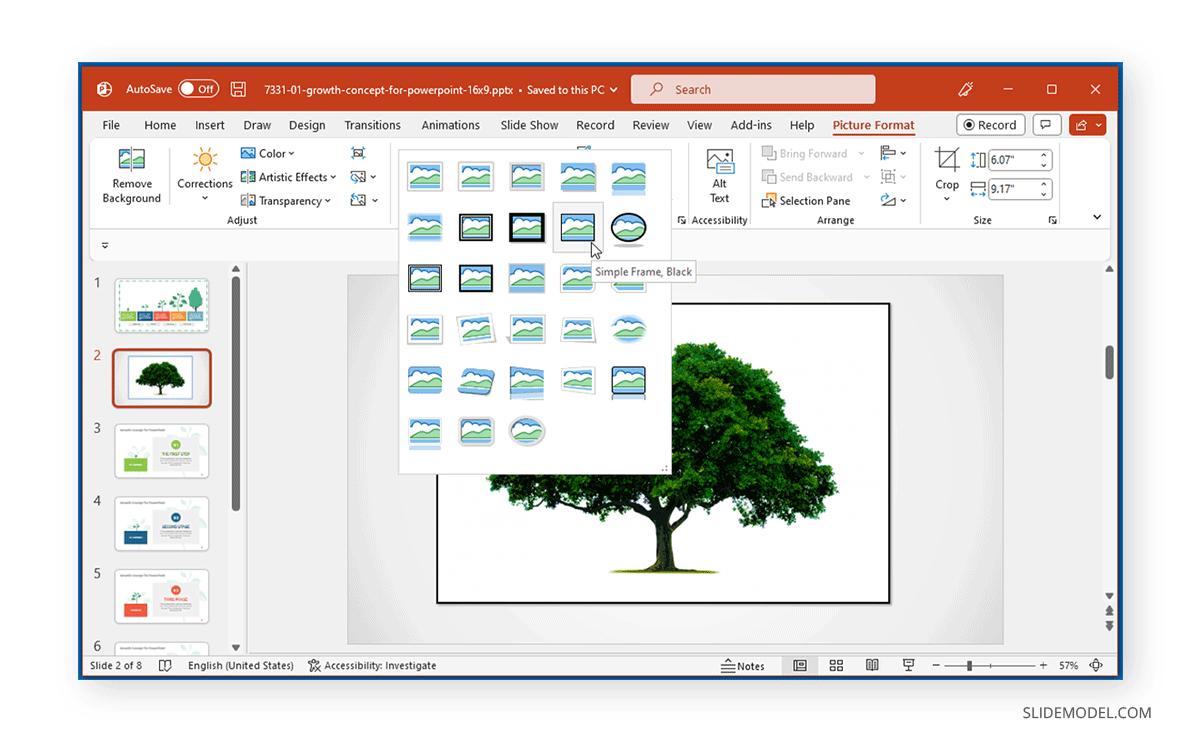Start Slide Show from status bar
The height and width of the screenshot is (743, 1200).
coord(908,665)
